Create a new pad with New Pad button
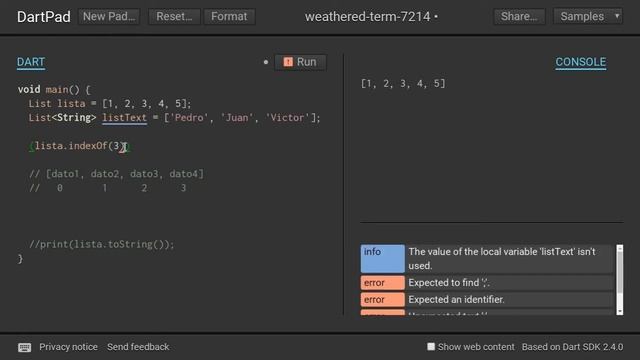This screenshot has height=360, width=640. (x=109, y=16)
